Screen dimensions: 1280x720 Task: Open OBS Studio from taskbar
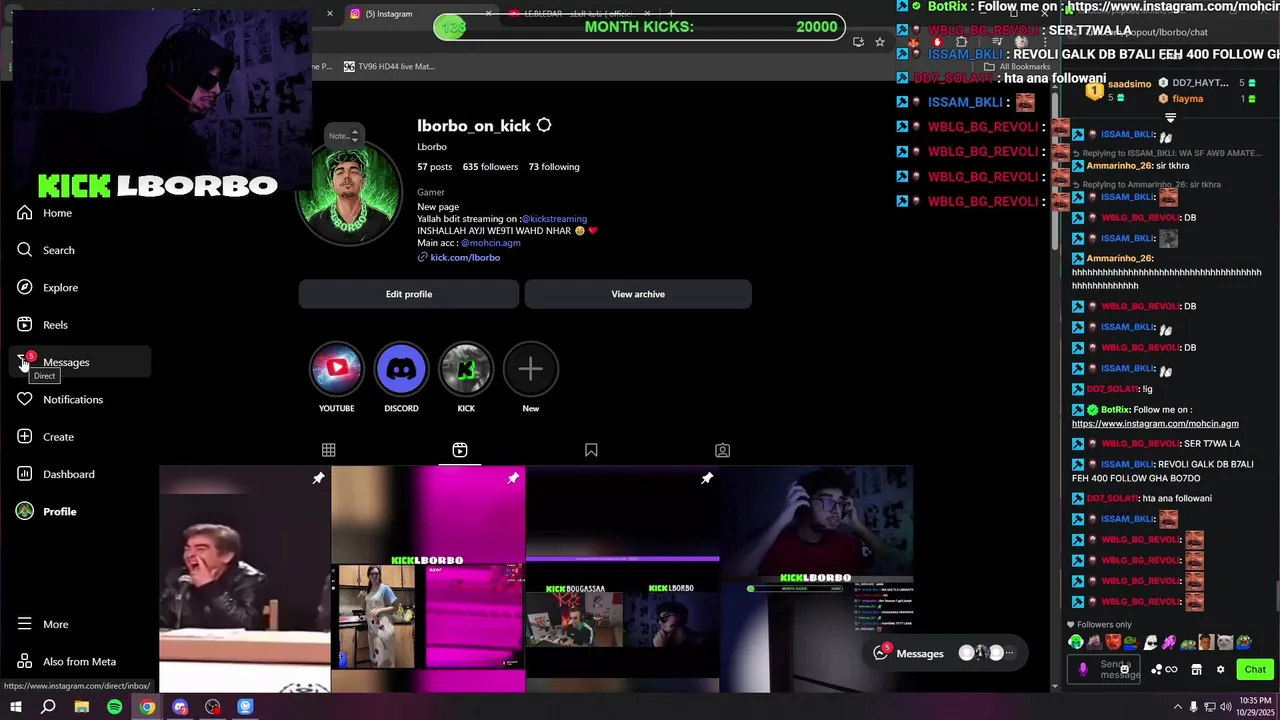tap(213, 707)
